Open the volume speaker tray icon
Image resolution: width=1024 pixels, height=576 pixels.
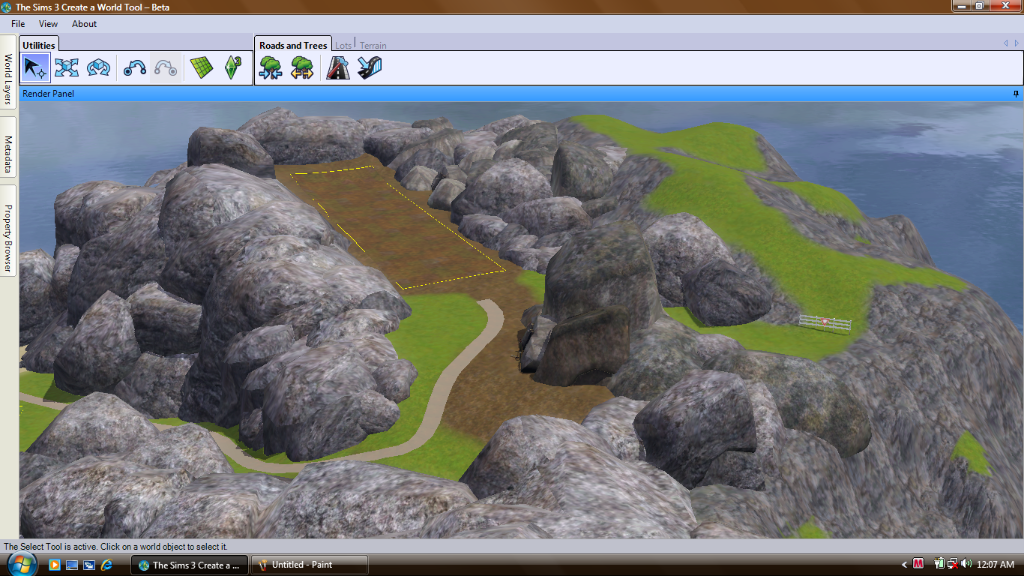click(967, 564)
